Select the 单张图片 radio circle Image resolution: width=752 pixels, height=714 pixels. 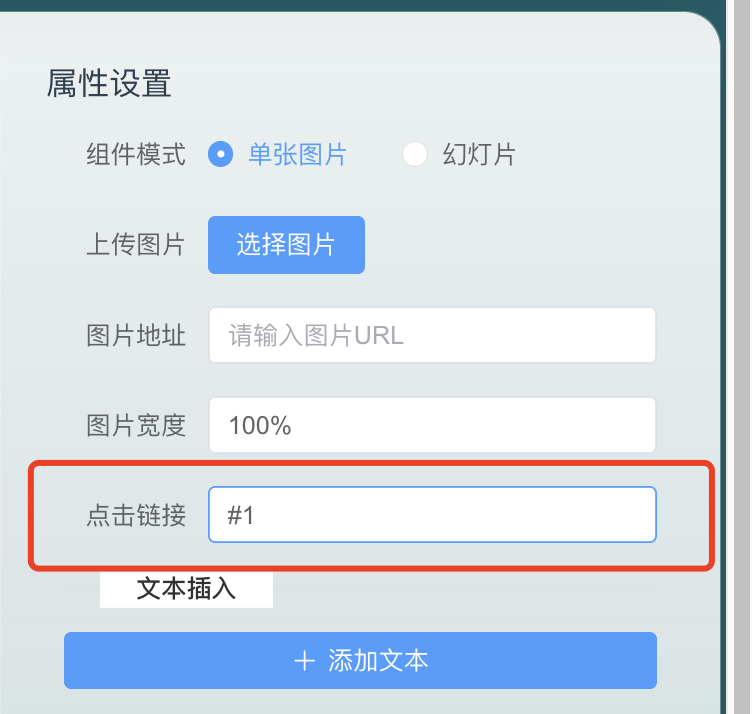click(220, 155)
